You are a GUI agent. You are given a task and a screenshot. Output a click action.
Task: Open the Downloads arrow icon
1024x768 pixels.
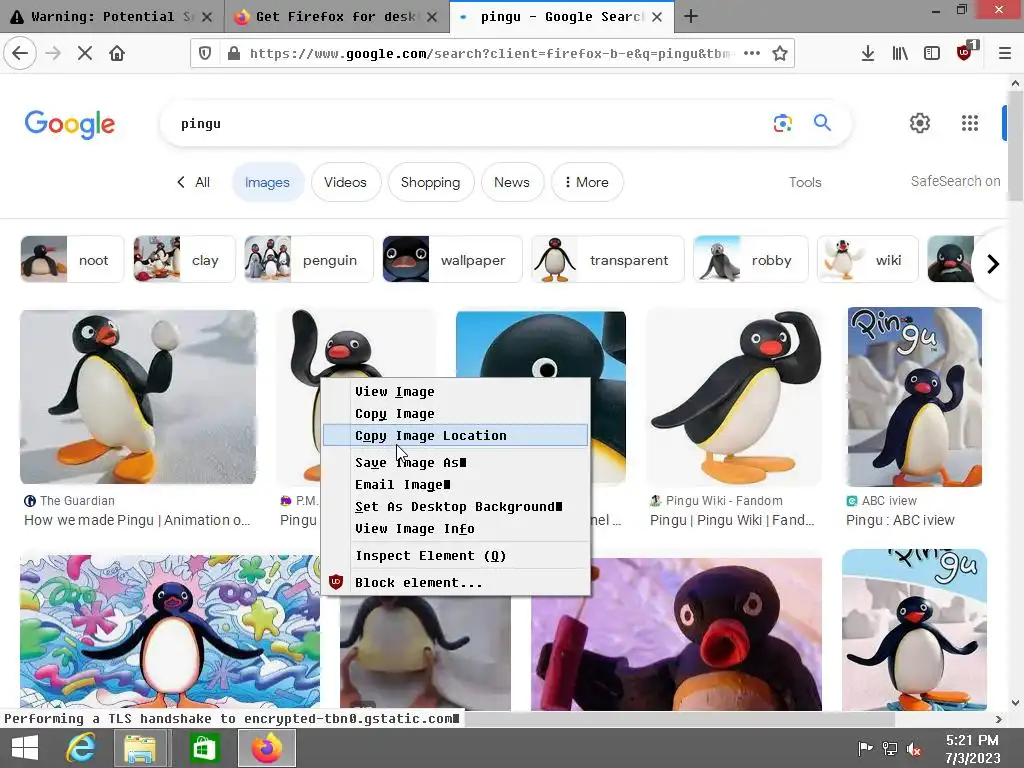[x=868, y=54]
